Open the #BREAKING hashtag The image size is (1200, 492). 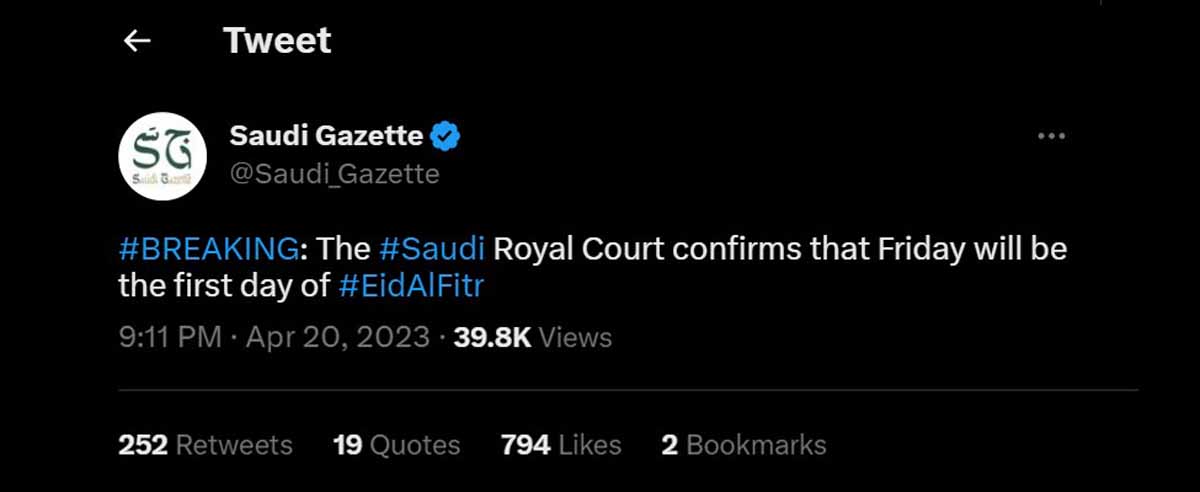click(208, 249)
